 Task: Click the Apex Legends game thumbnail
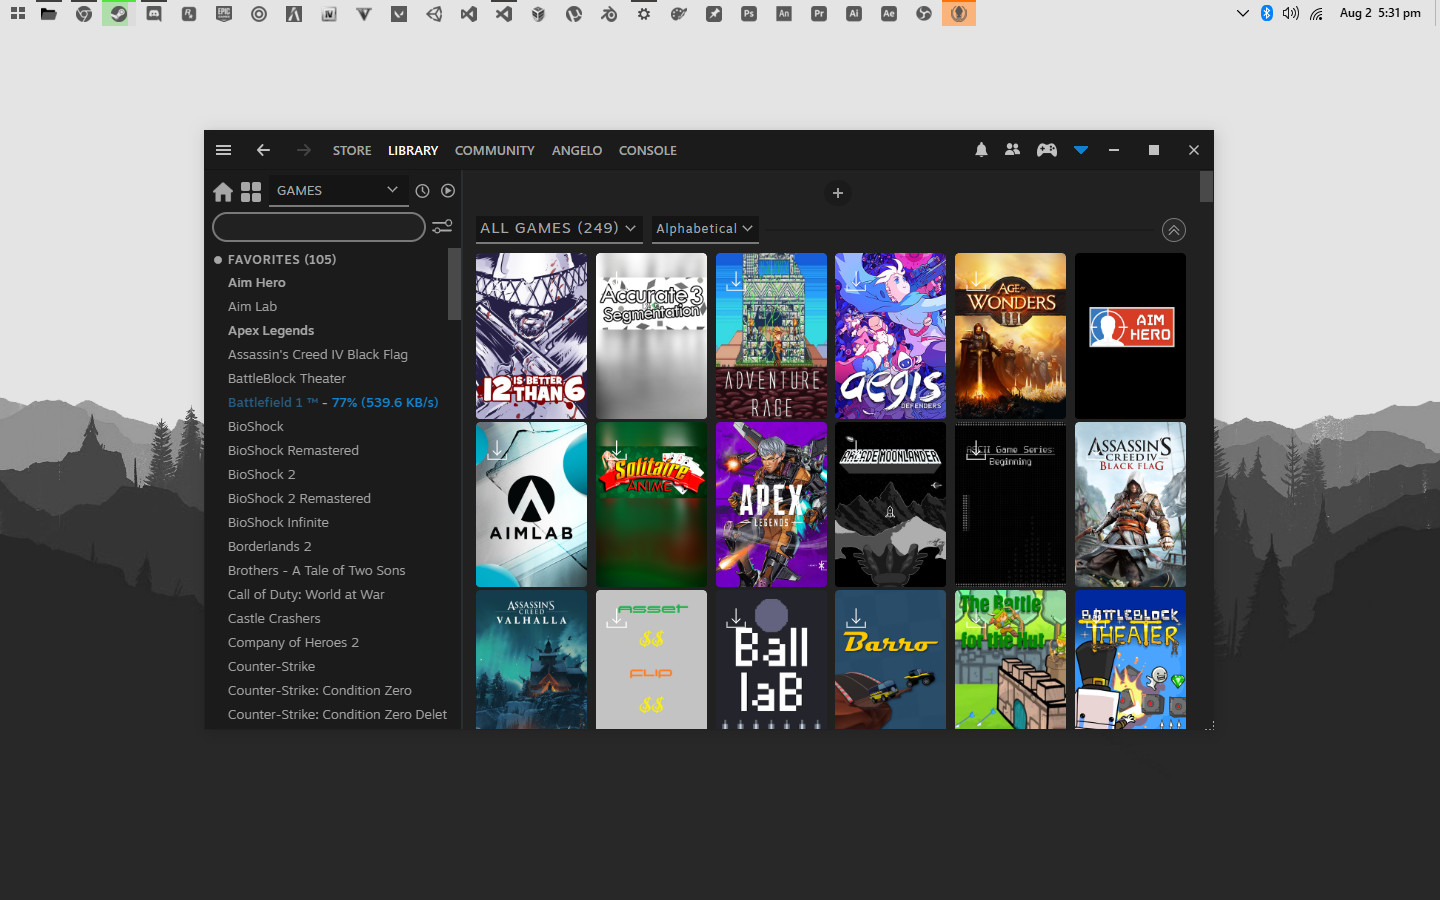(x=771, y=504)
